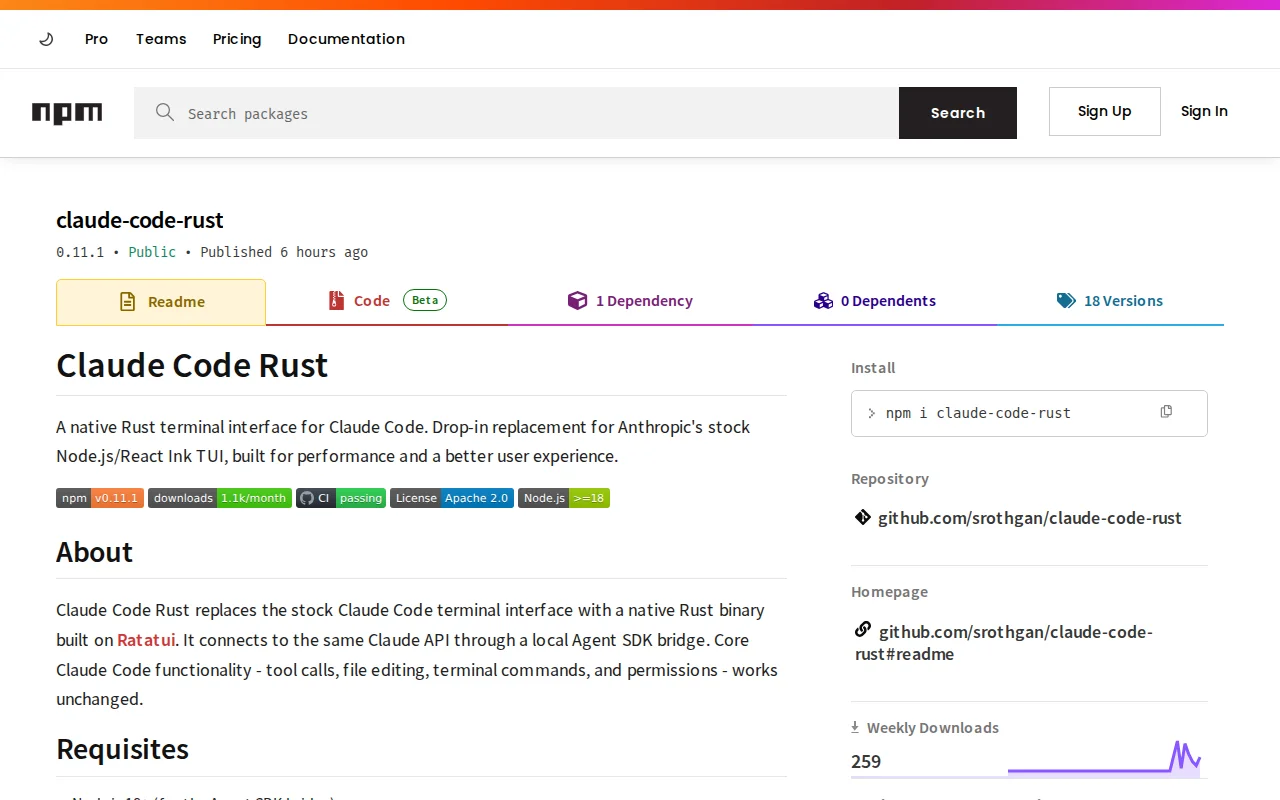1280x800 pixels.
Task: Click the Repository label
Action: (x=890, y=479)
